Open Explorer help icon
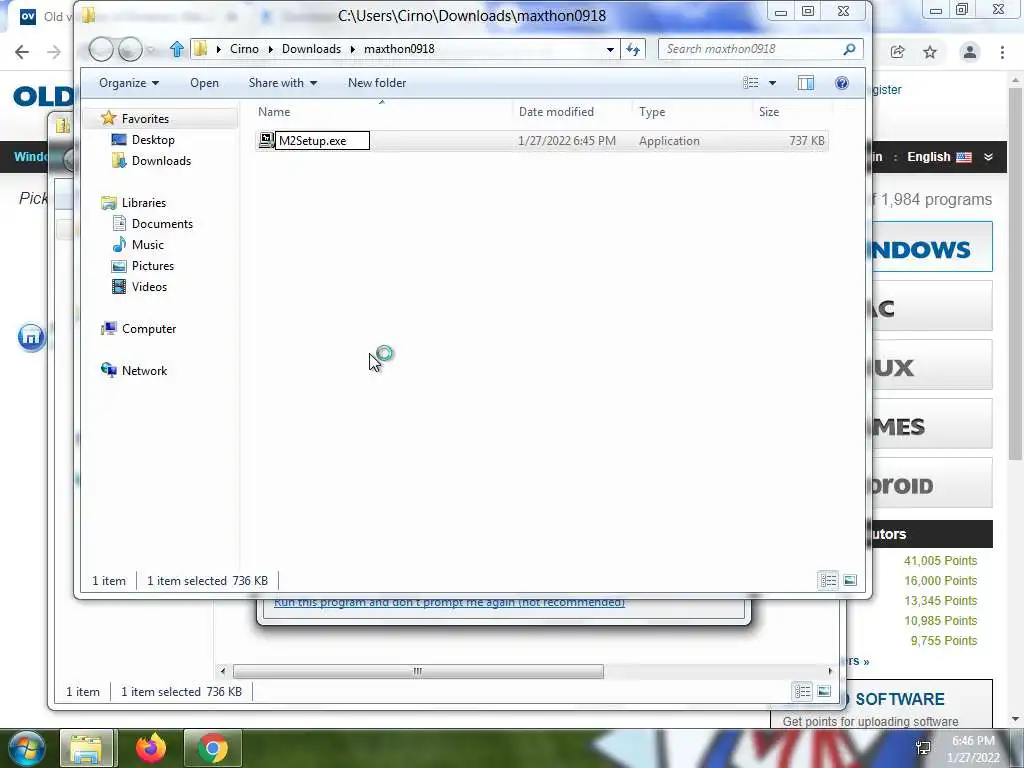The height and width of the screenshot is (768, 1024). pyautogui.click(x=842, y=83)
